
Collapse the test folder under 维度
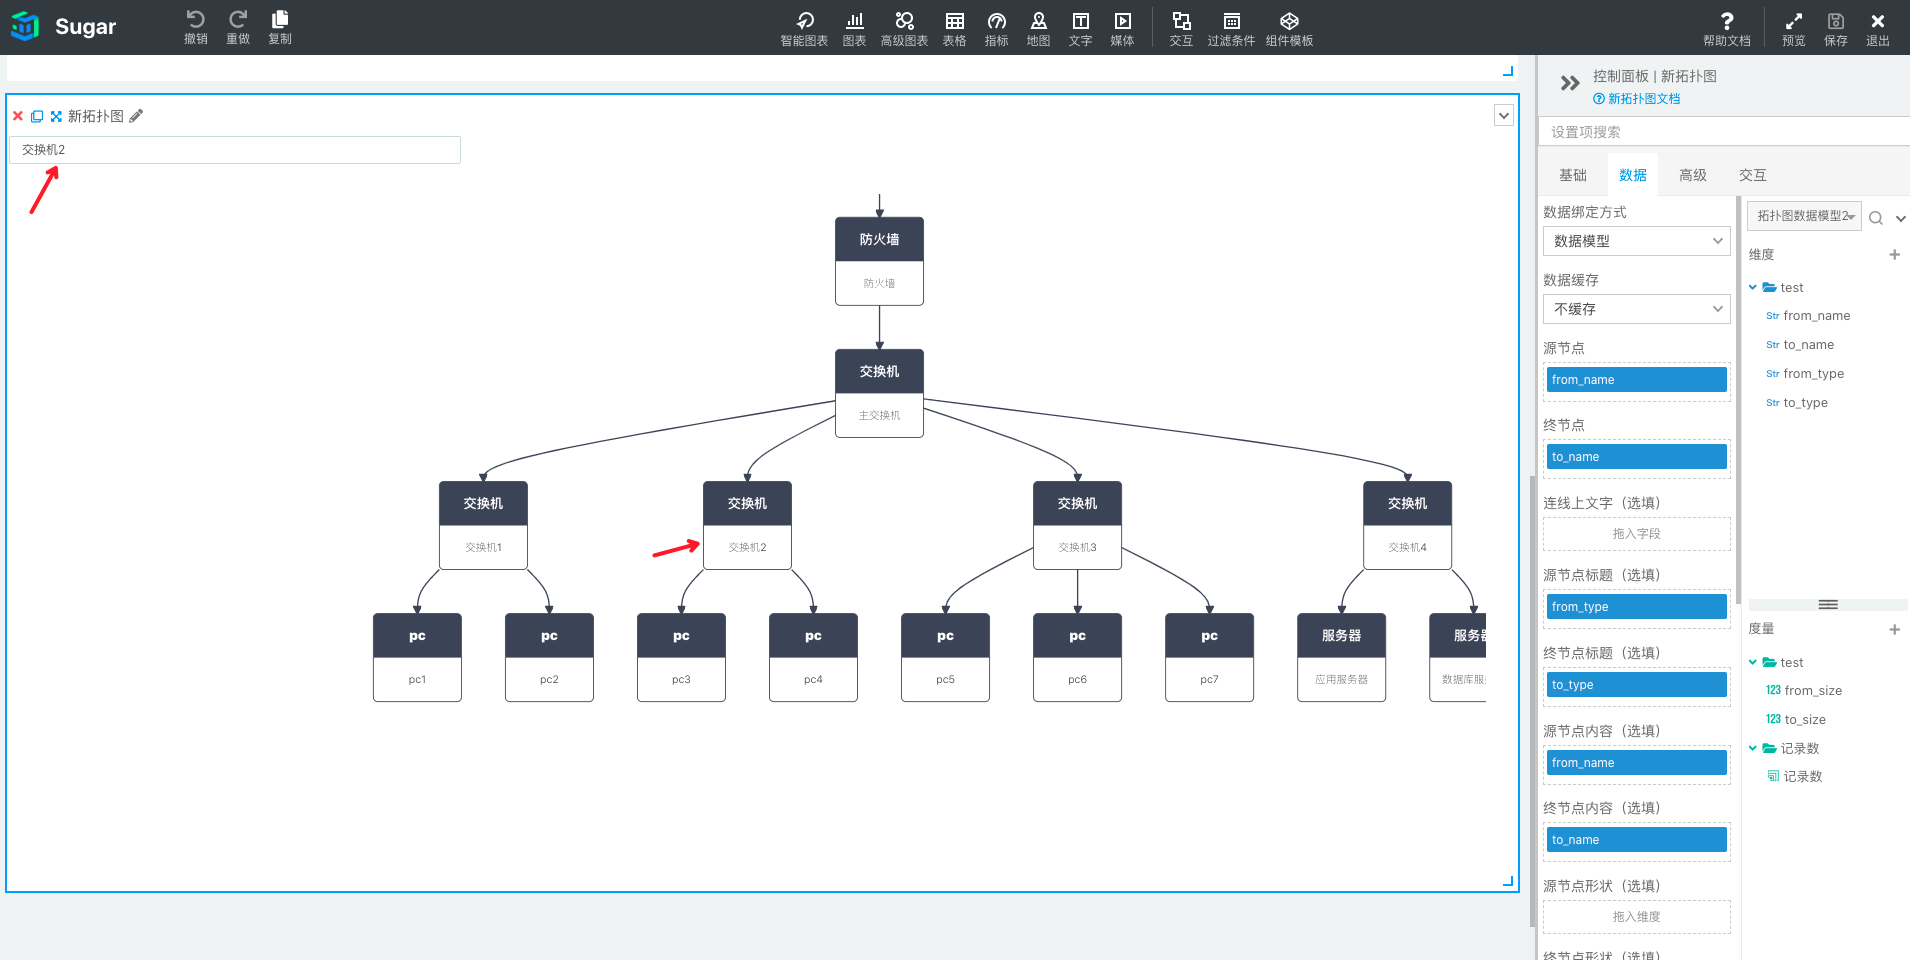point(1753,288)
